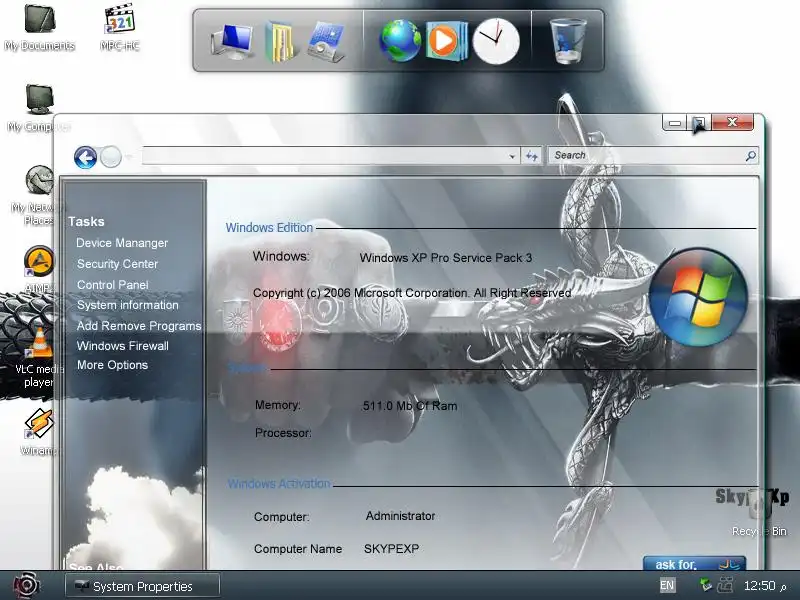This screenshot has height=600, width=800.
Task: Launch the media player dock icon
Action: (446, 41)
